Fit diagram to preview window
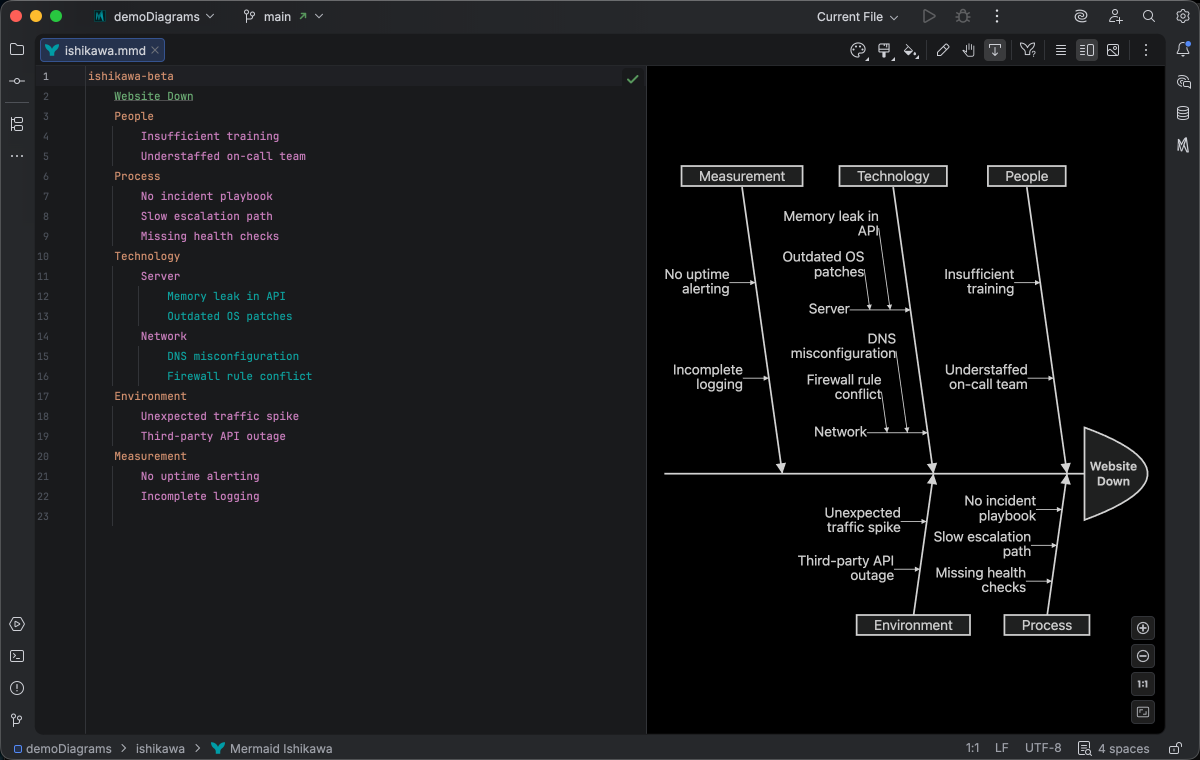Screen dimensions: 1200x760 [x=1143, y=712]
